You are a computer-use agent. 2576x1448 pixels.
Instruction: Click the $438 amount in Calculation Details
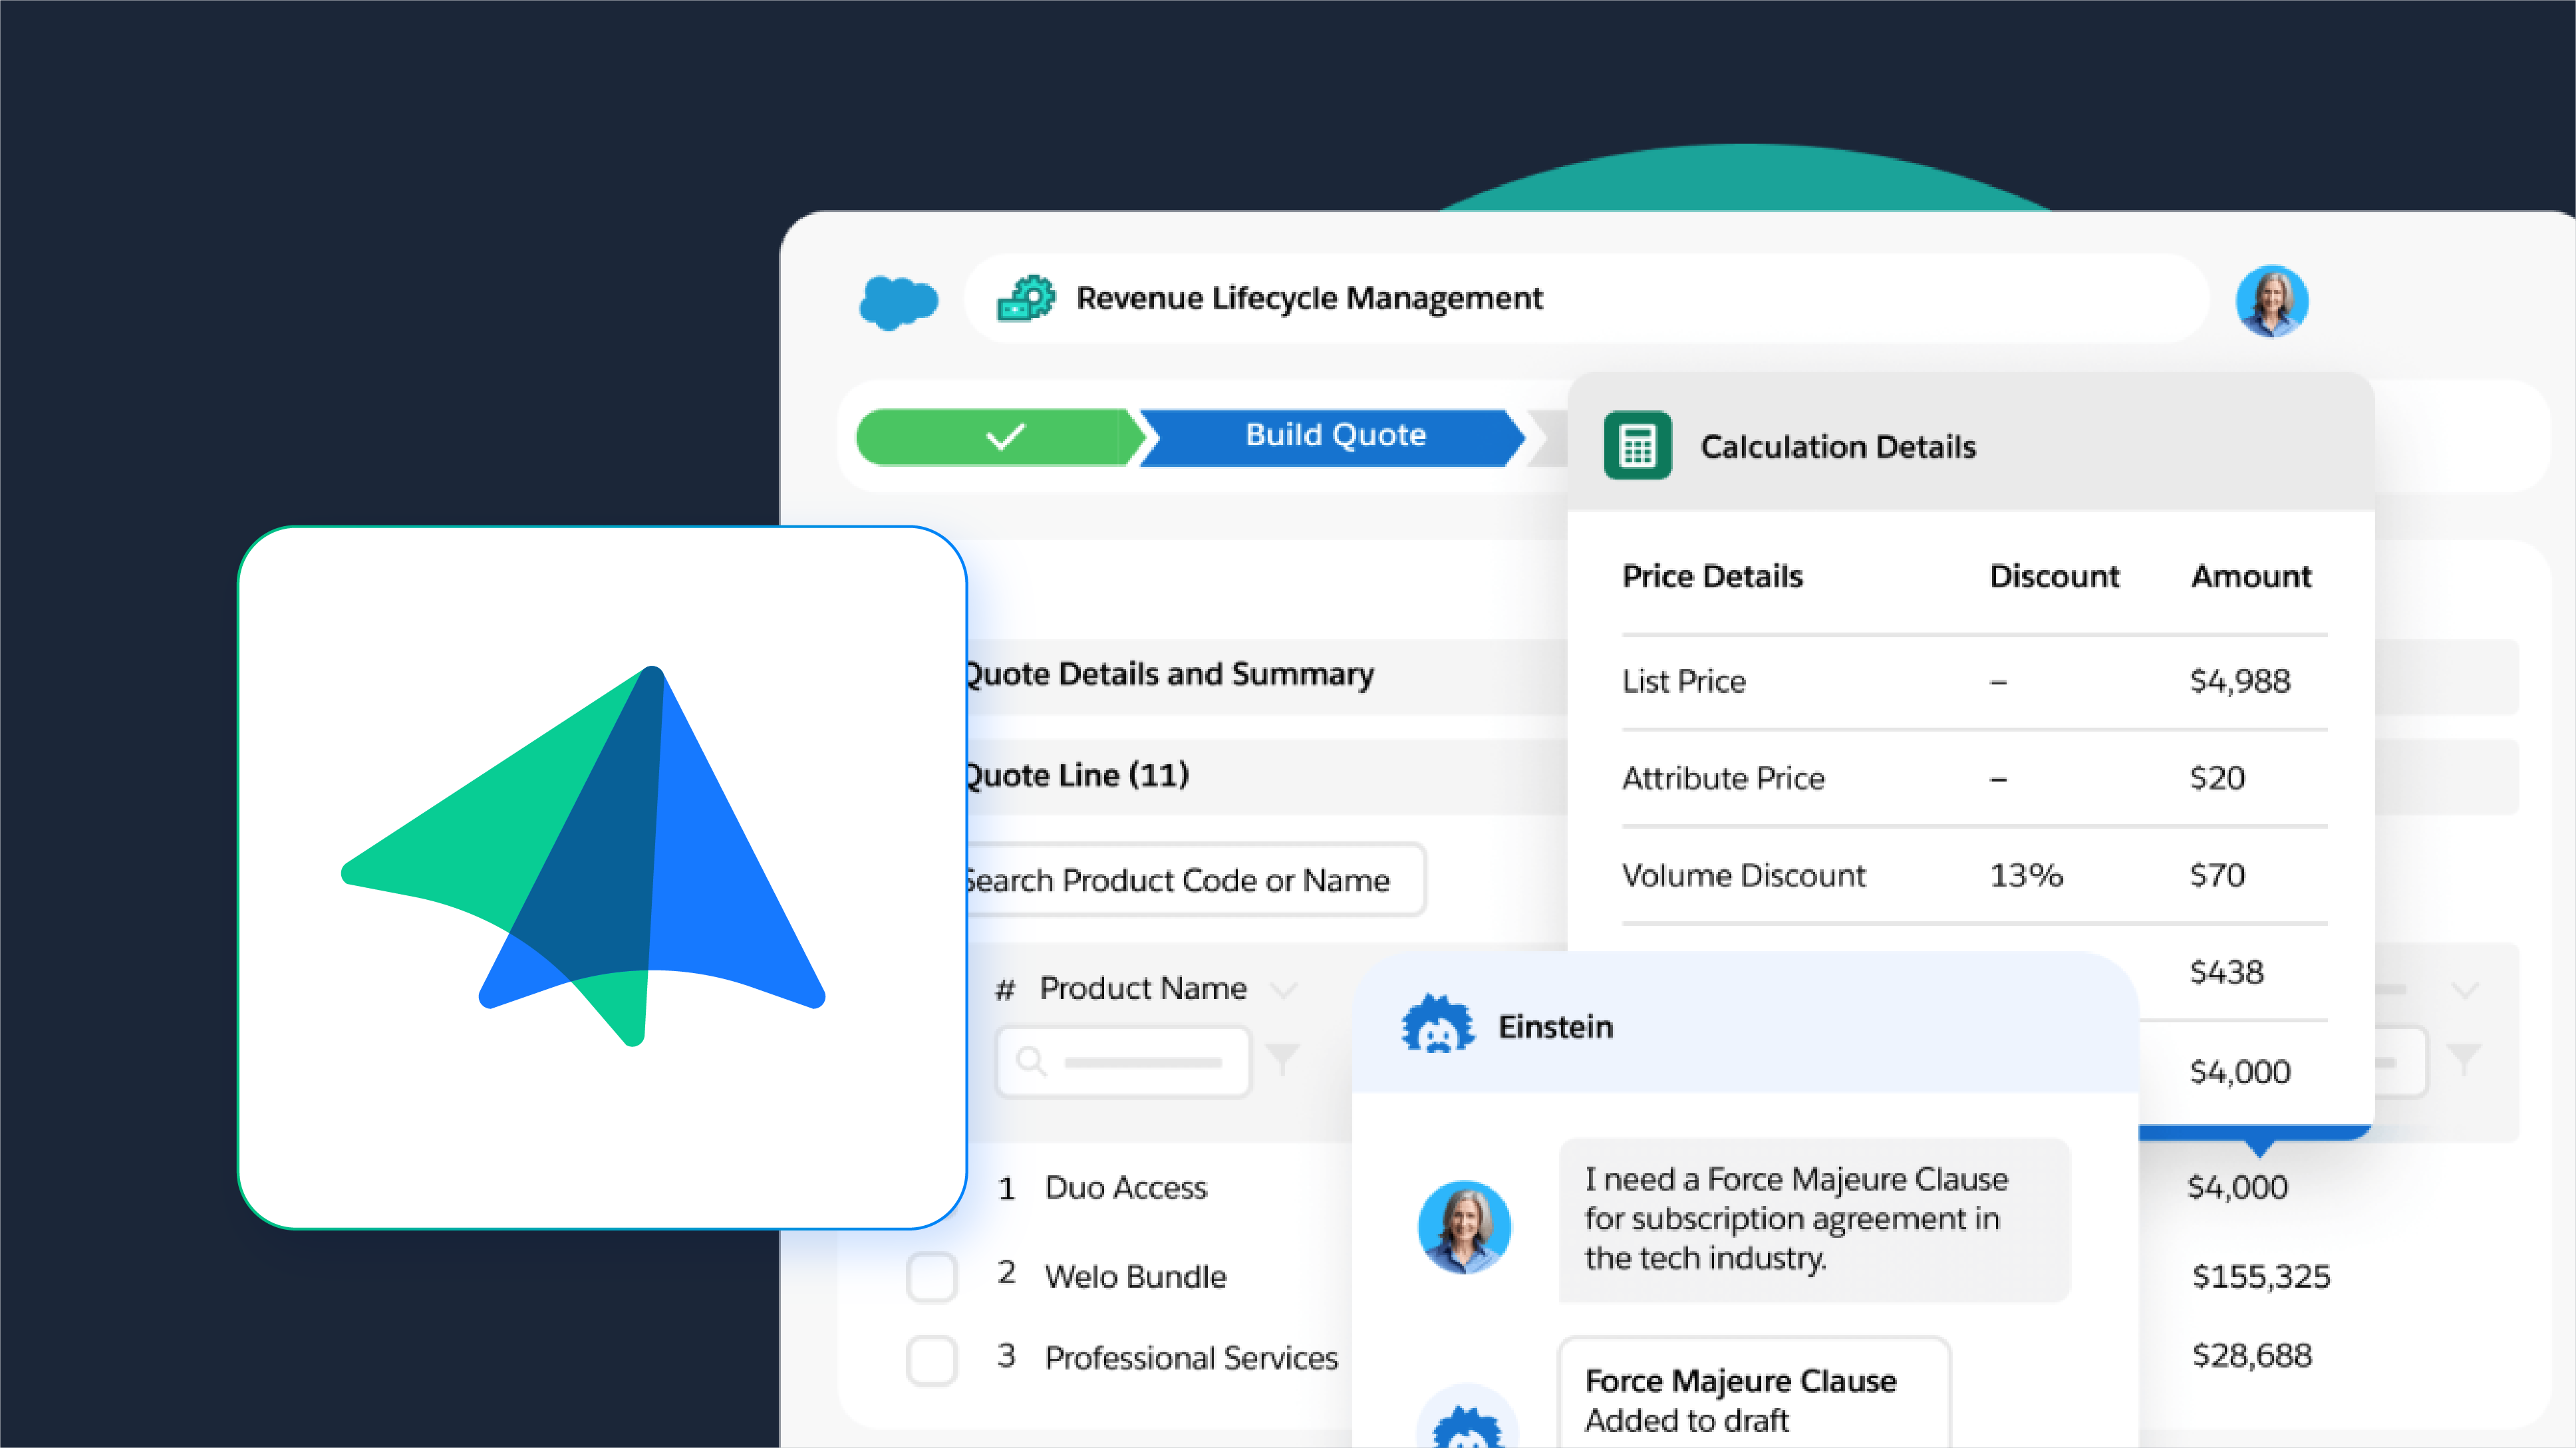pos(2227,972)
